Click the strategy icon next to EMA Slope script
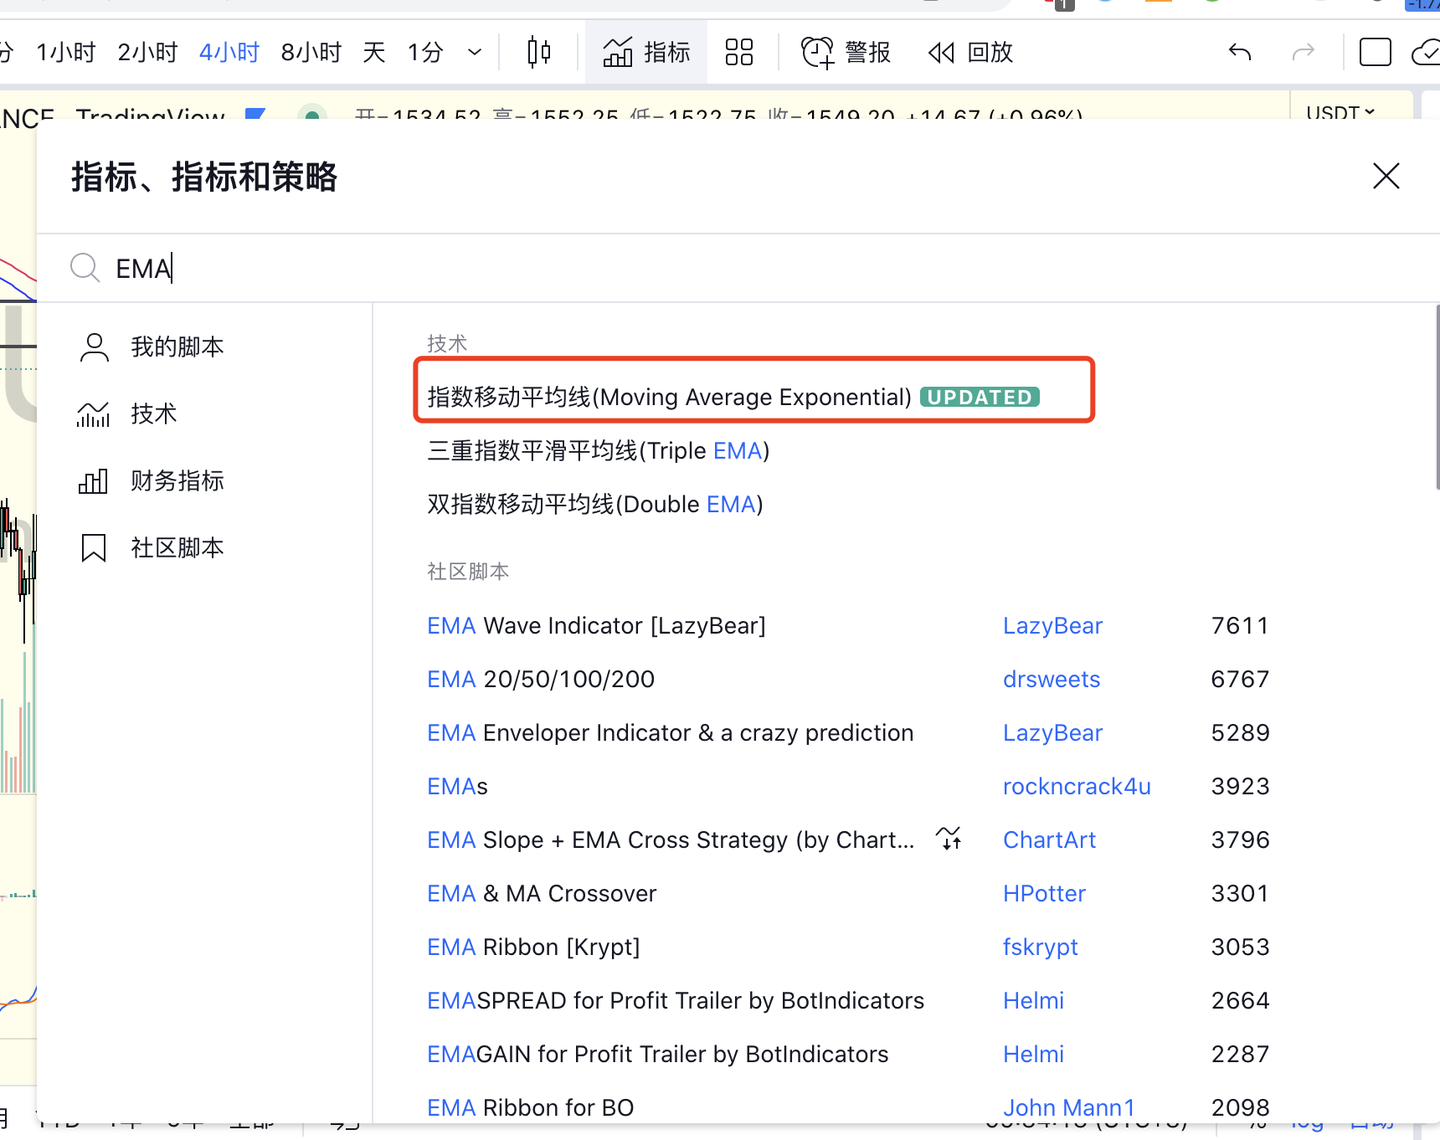Viewport: 1440px width, 1140px height. click(948, 838)
